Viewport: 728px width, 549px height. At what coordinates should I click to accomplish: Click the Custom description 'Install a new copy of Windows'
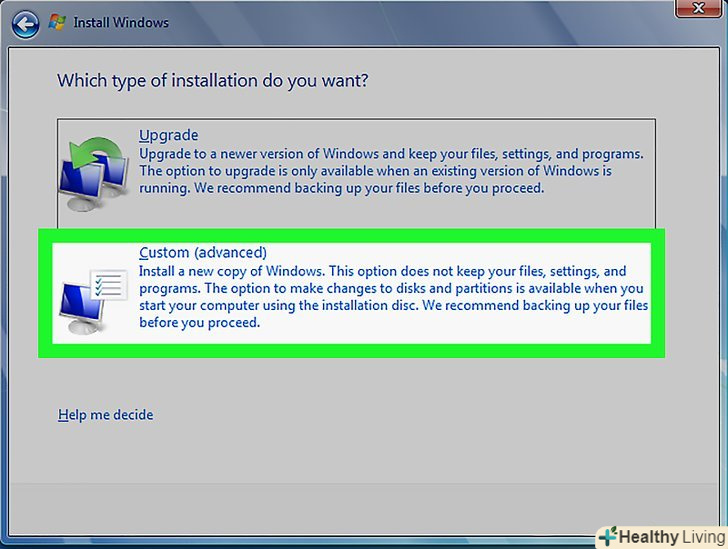pos(393,297)
